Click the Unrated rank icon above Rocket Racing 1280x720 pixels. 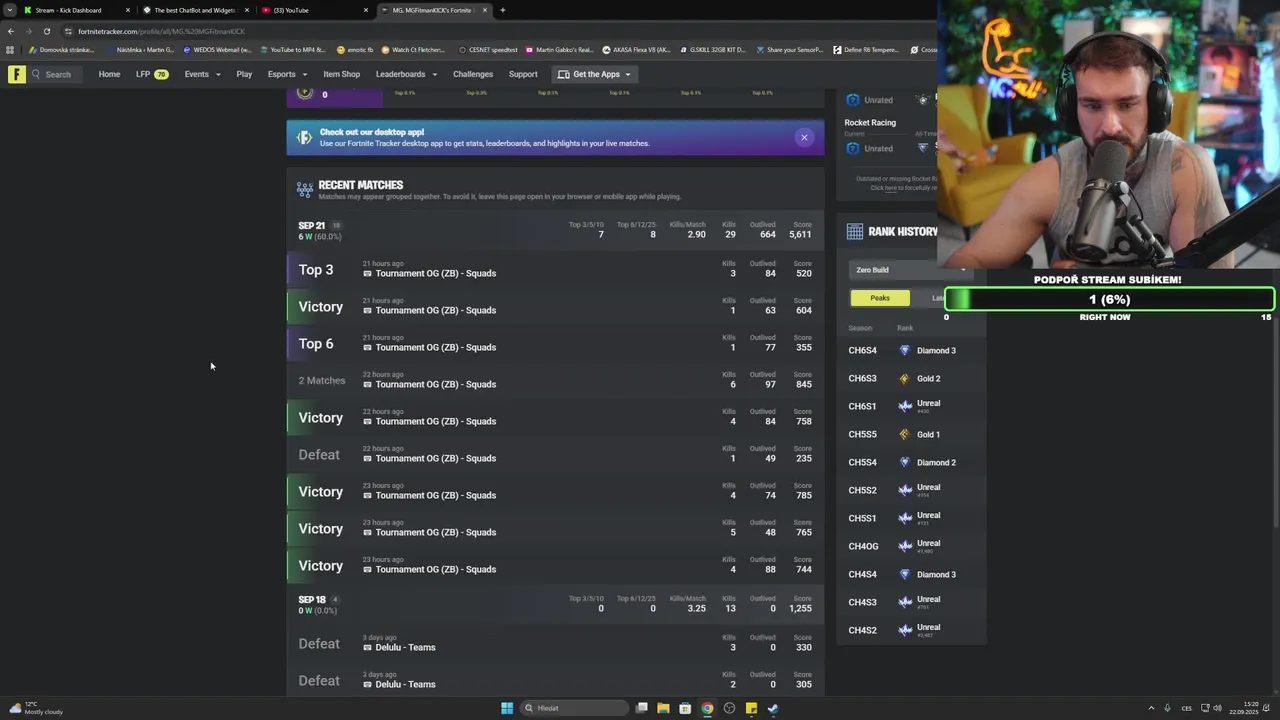[853, 100]
